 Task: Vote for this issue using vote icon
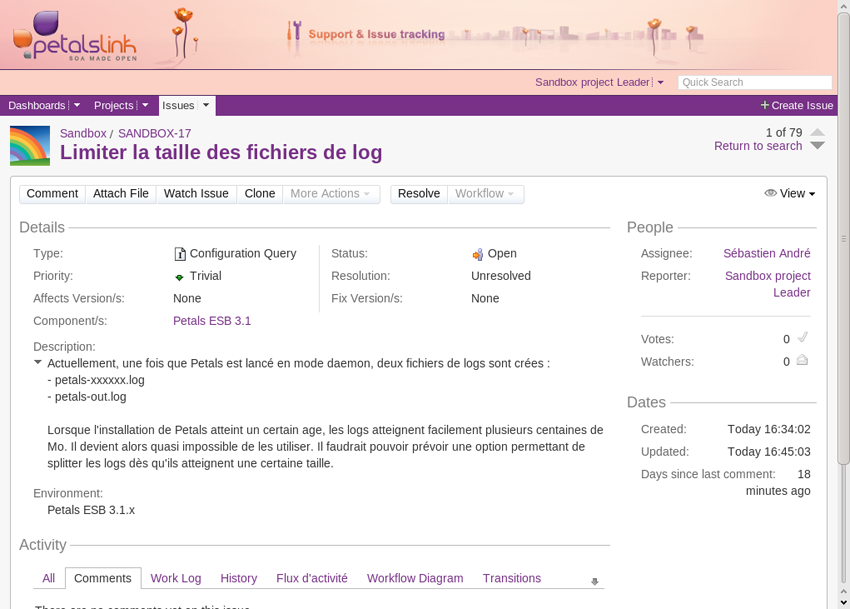pyautogui.click(x=802, y=338)
